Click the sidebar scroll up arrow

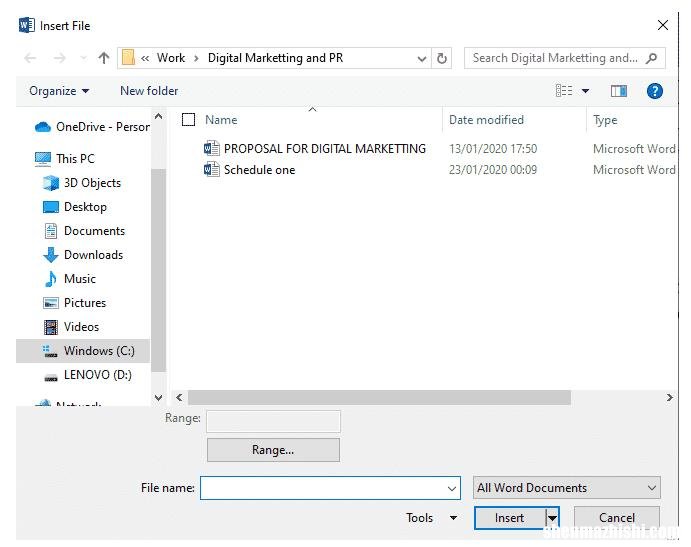159,116
